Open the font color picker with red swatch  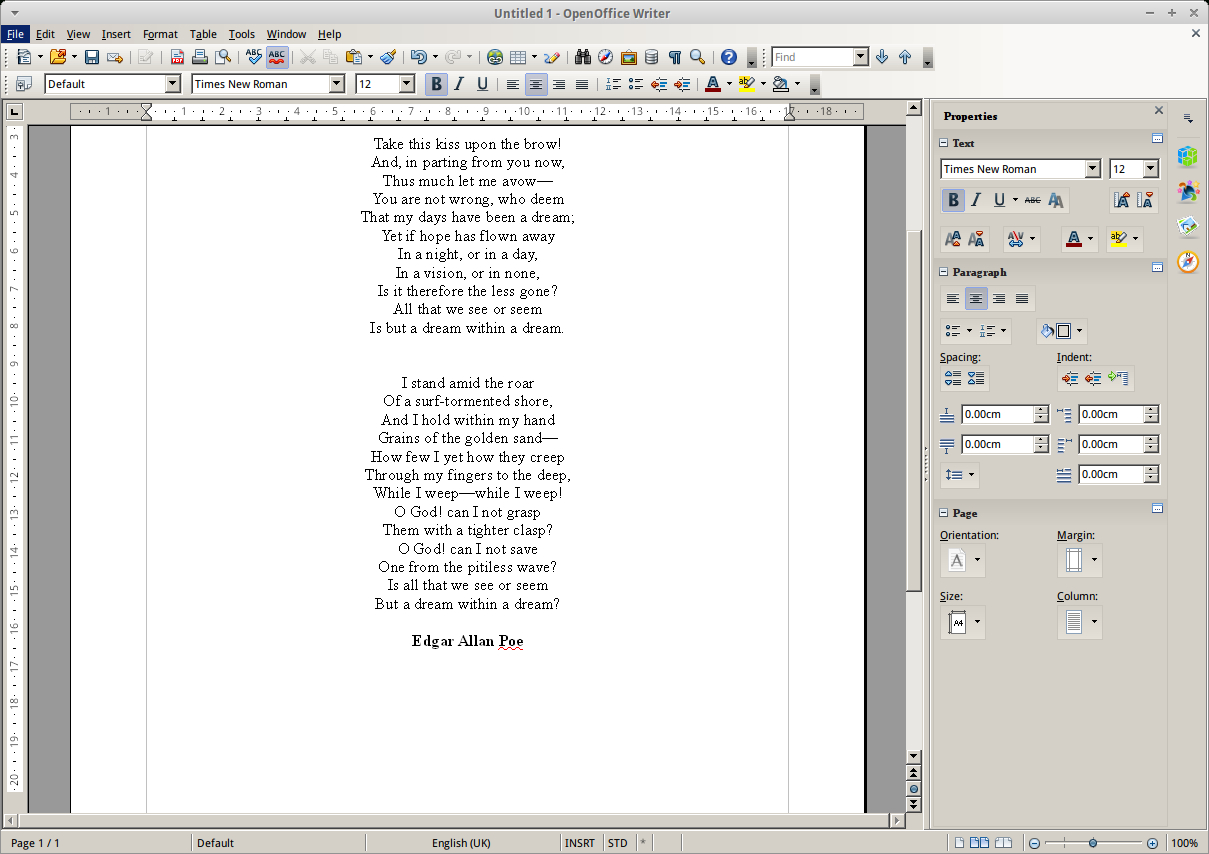(714, 84)
